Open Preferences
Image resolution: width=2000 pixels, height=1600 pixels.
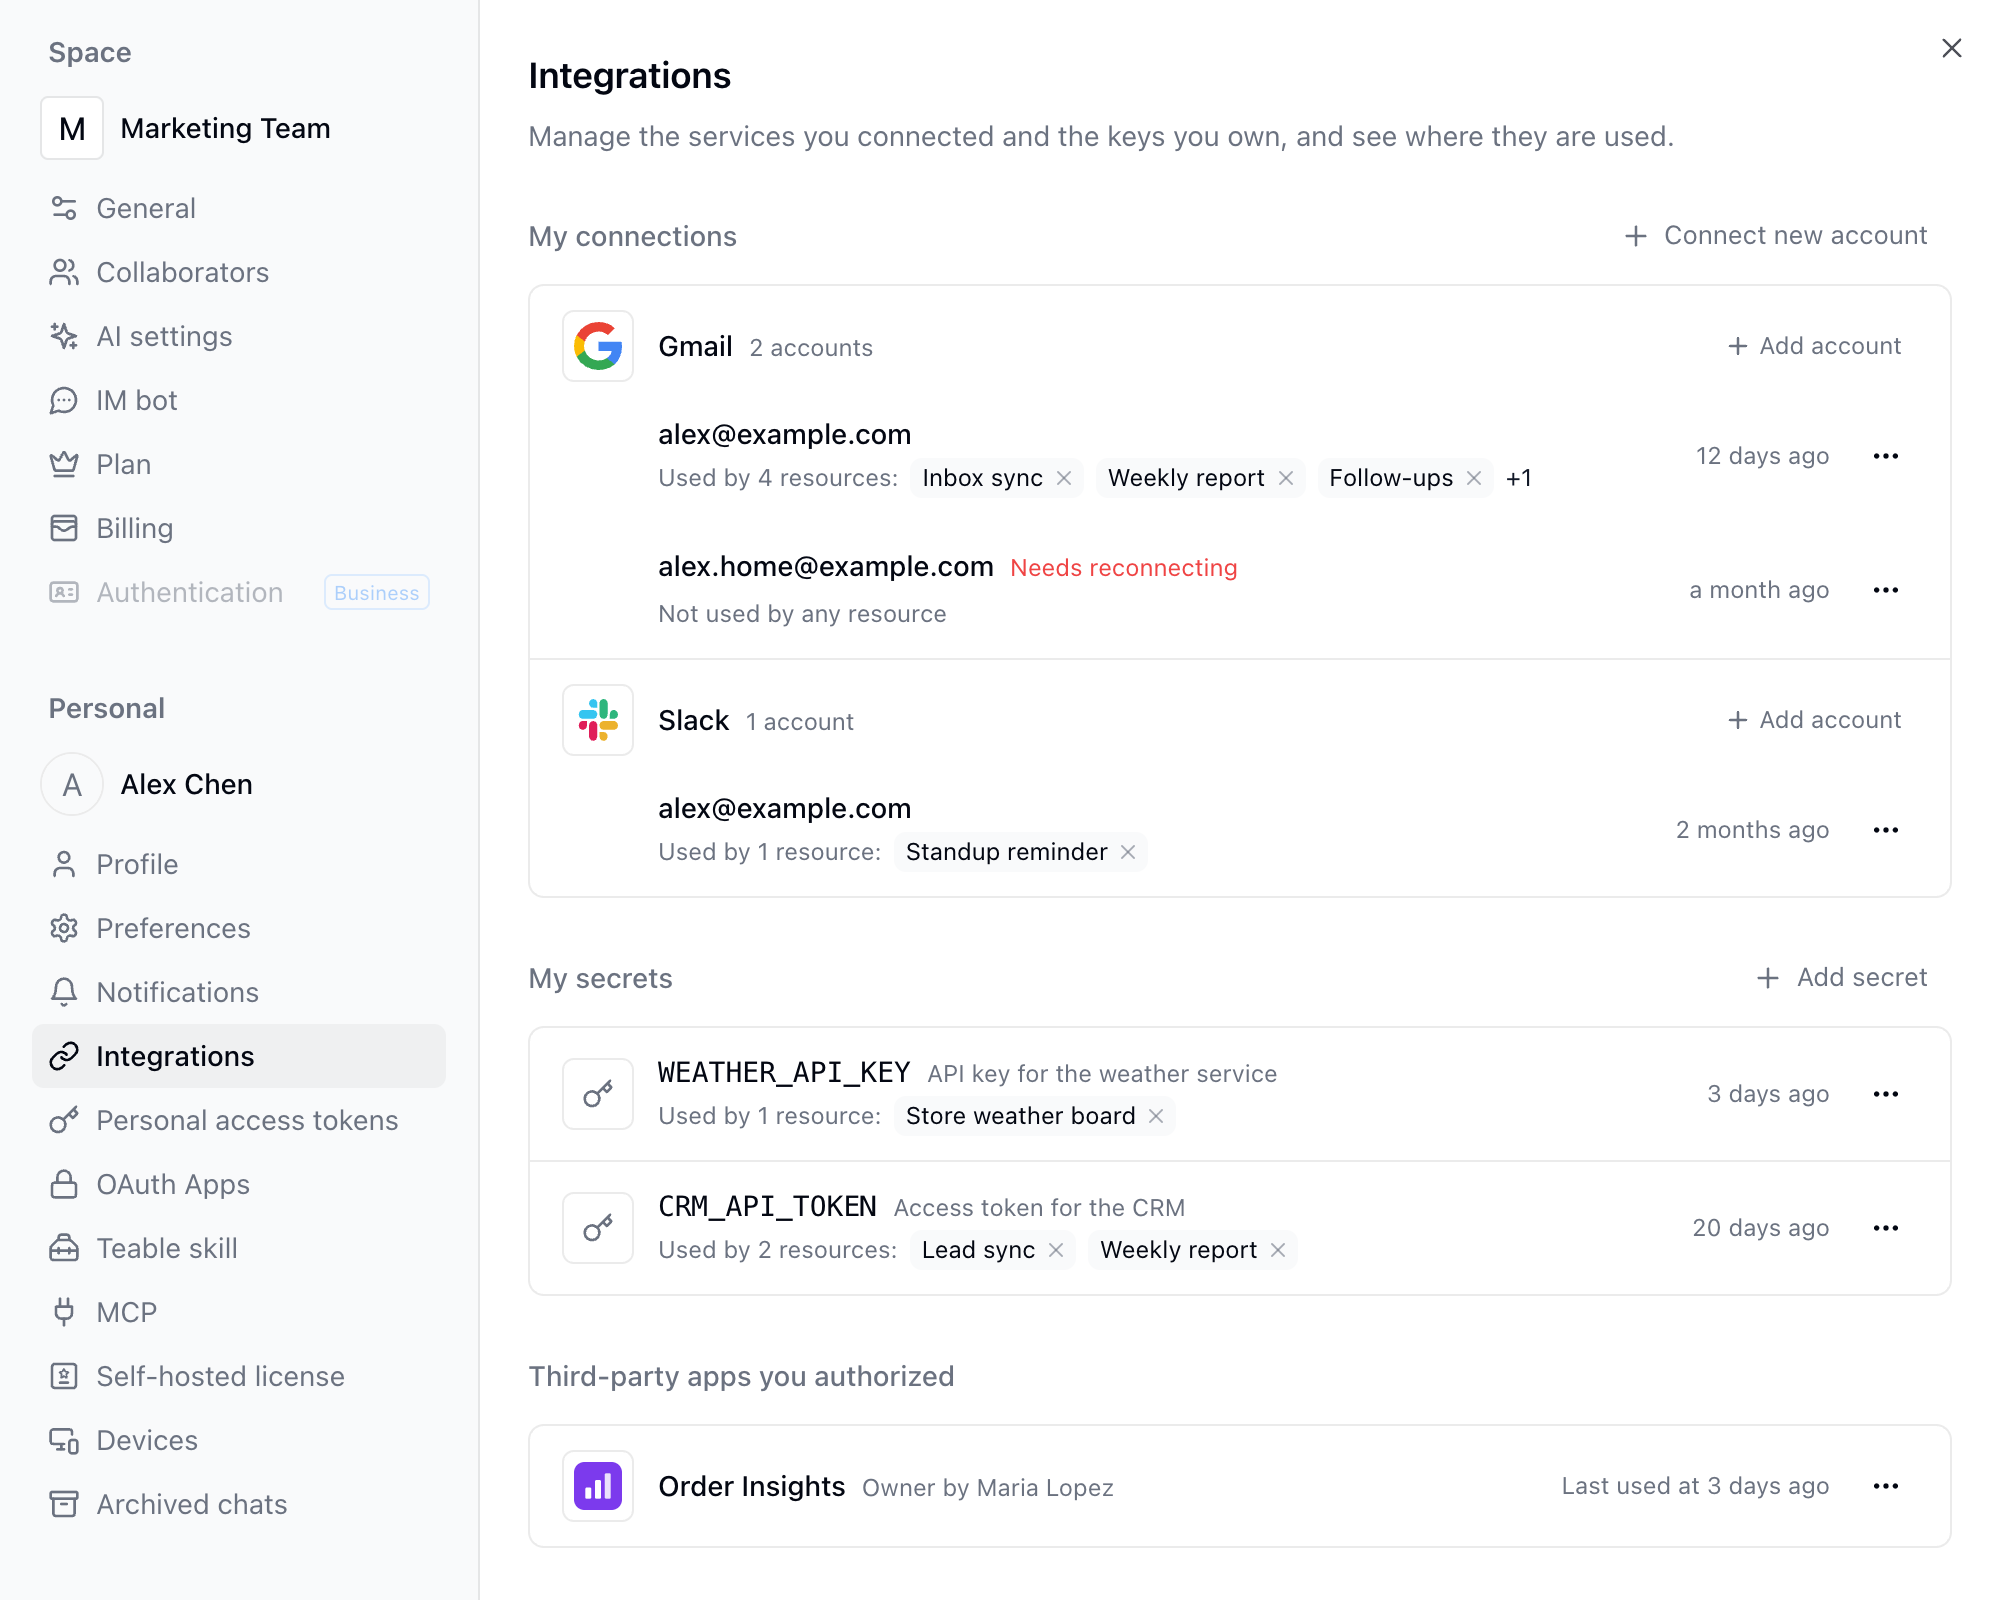(239, 928)
